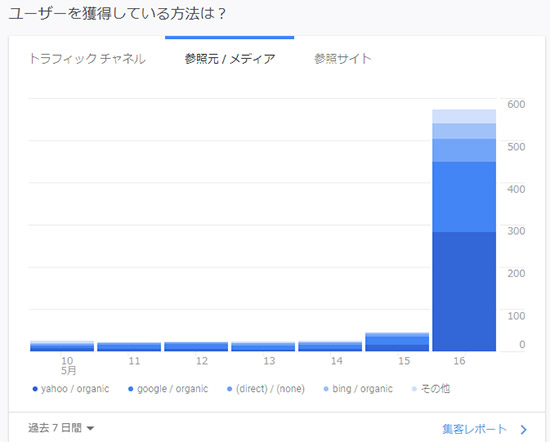Click the その他 legend dot
The image size is (550, 442).
pyautogui.click(x=414, y=389)
